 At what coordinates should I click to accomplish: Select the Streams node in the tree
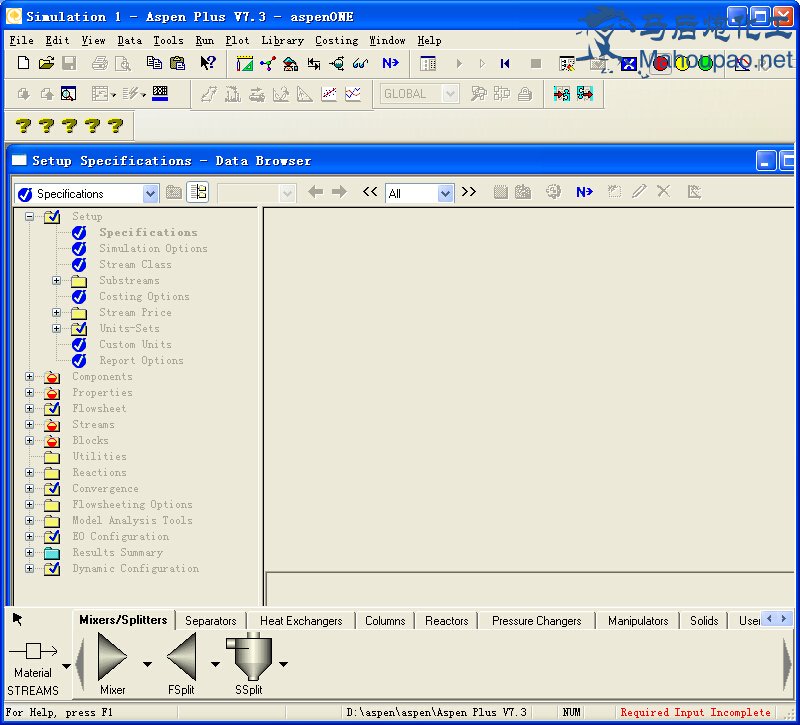93,424
